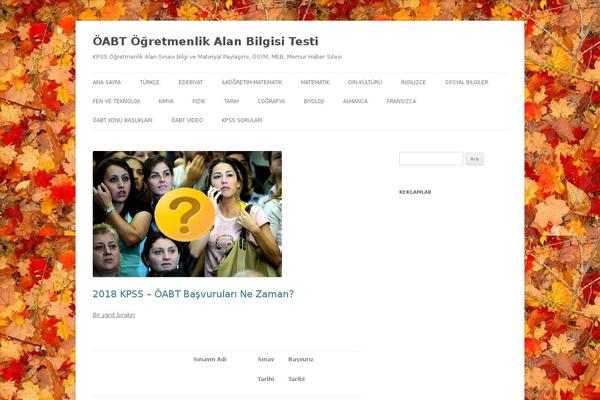Select İNGİLİZCE in the navigation menu

[413, 82]
